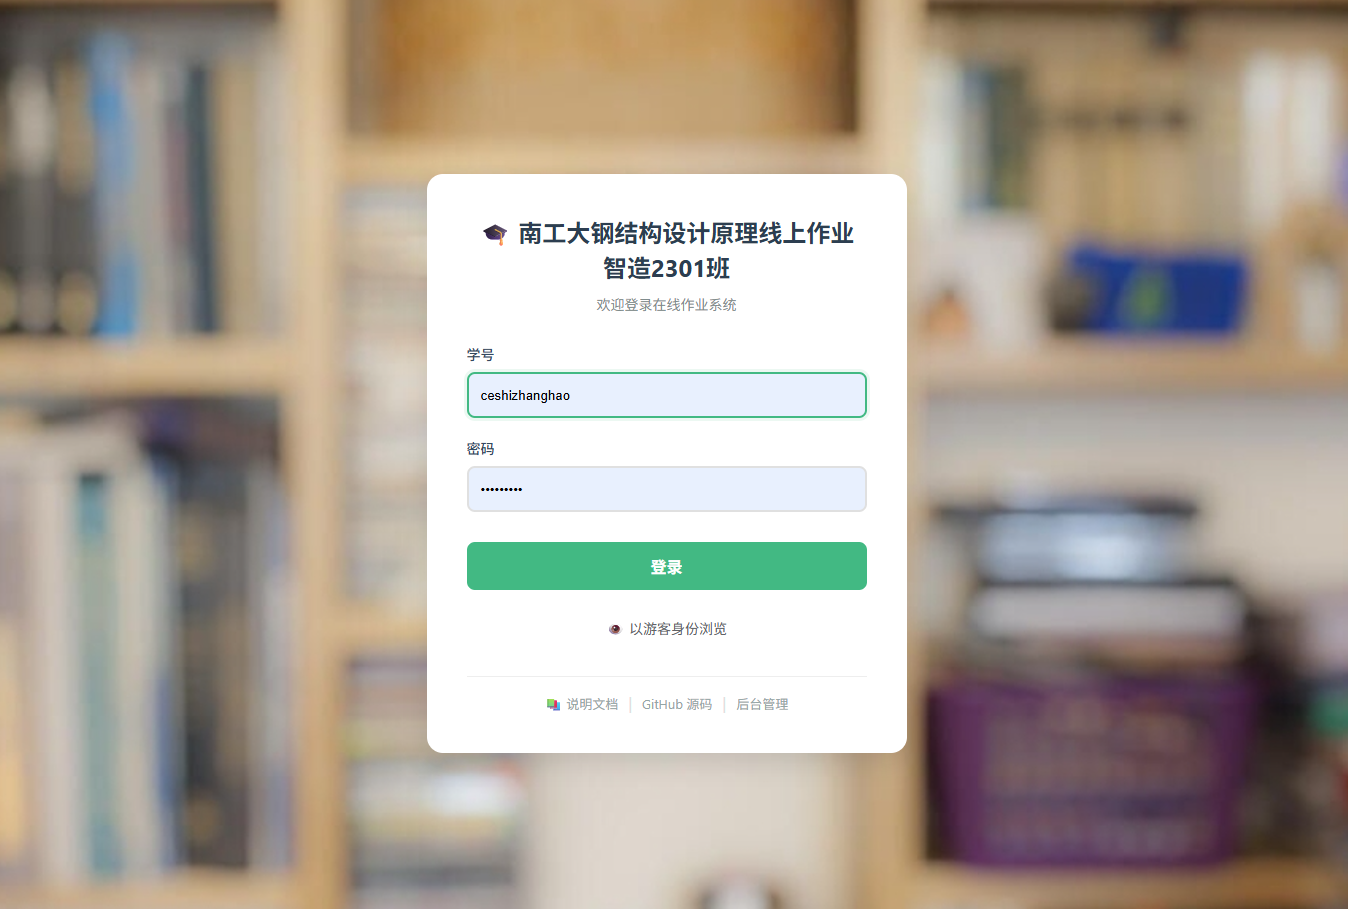Log in with the green 登录 button

coord(667,566)
